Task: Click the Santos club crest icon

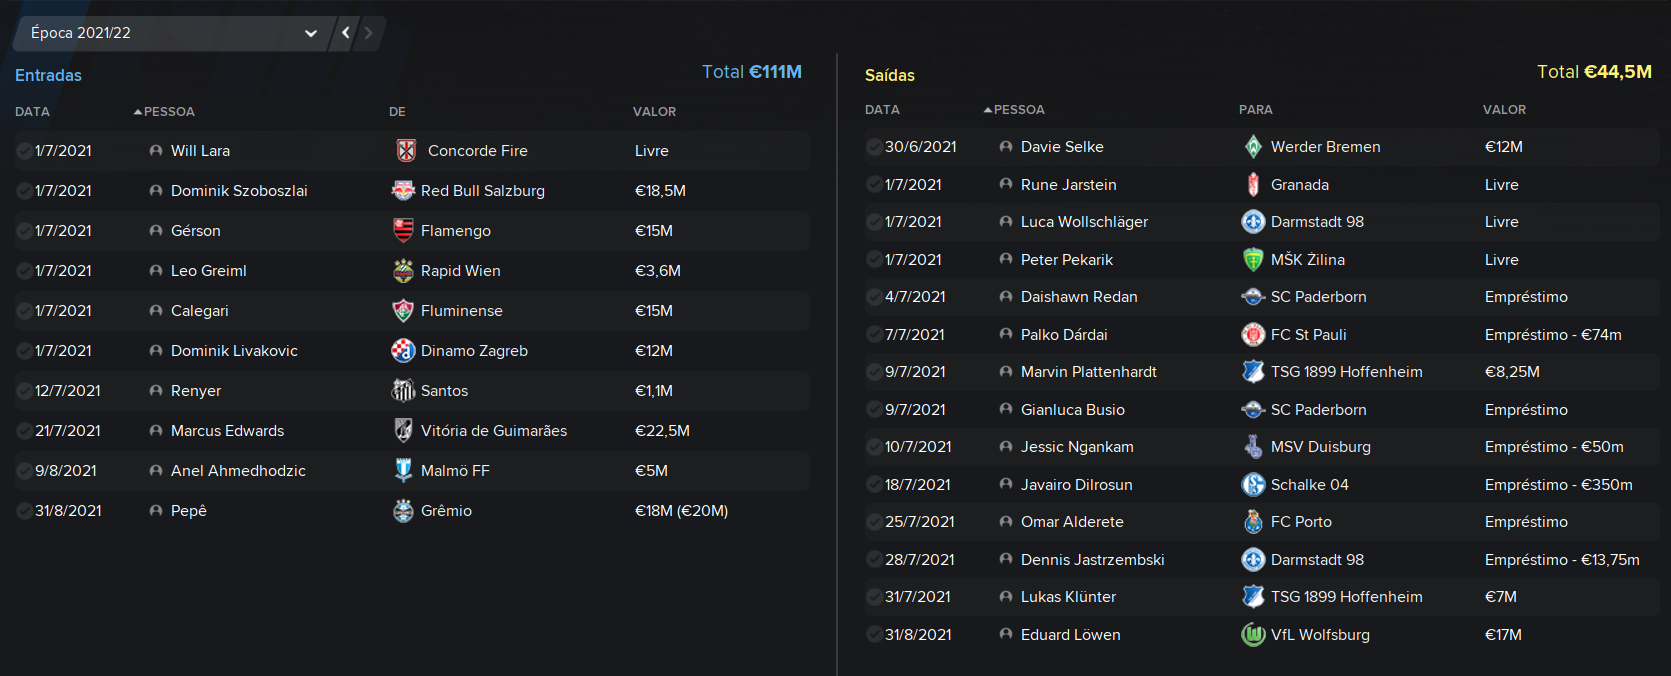Action: point(403,390)
